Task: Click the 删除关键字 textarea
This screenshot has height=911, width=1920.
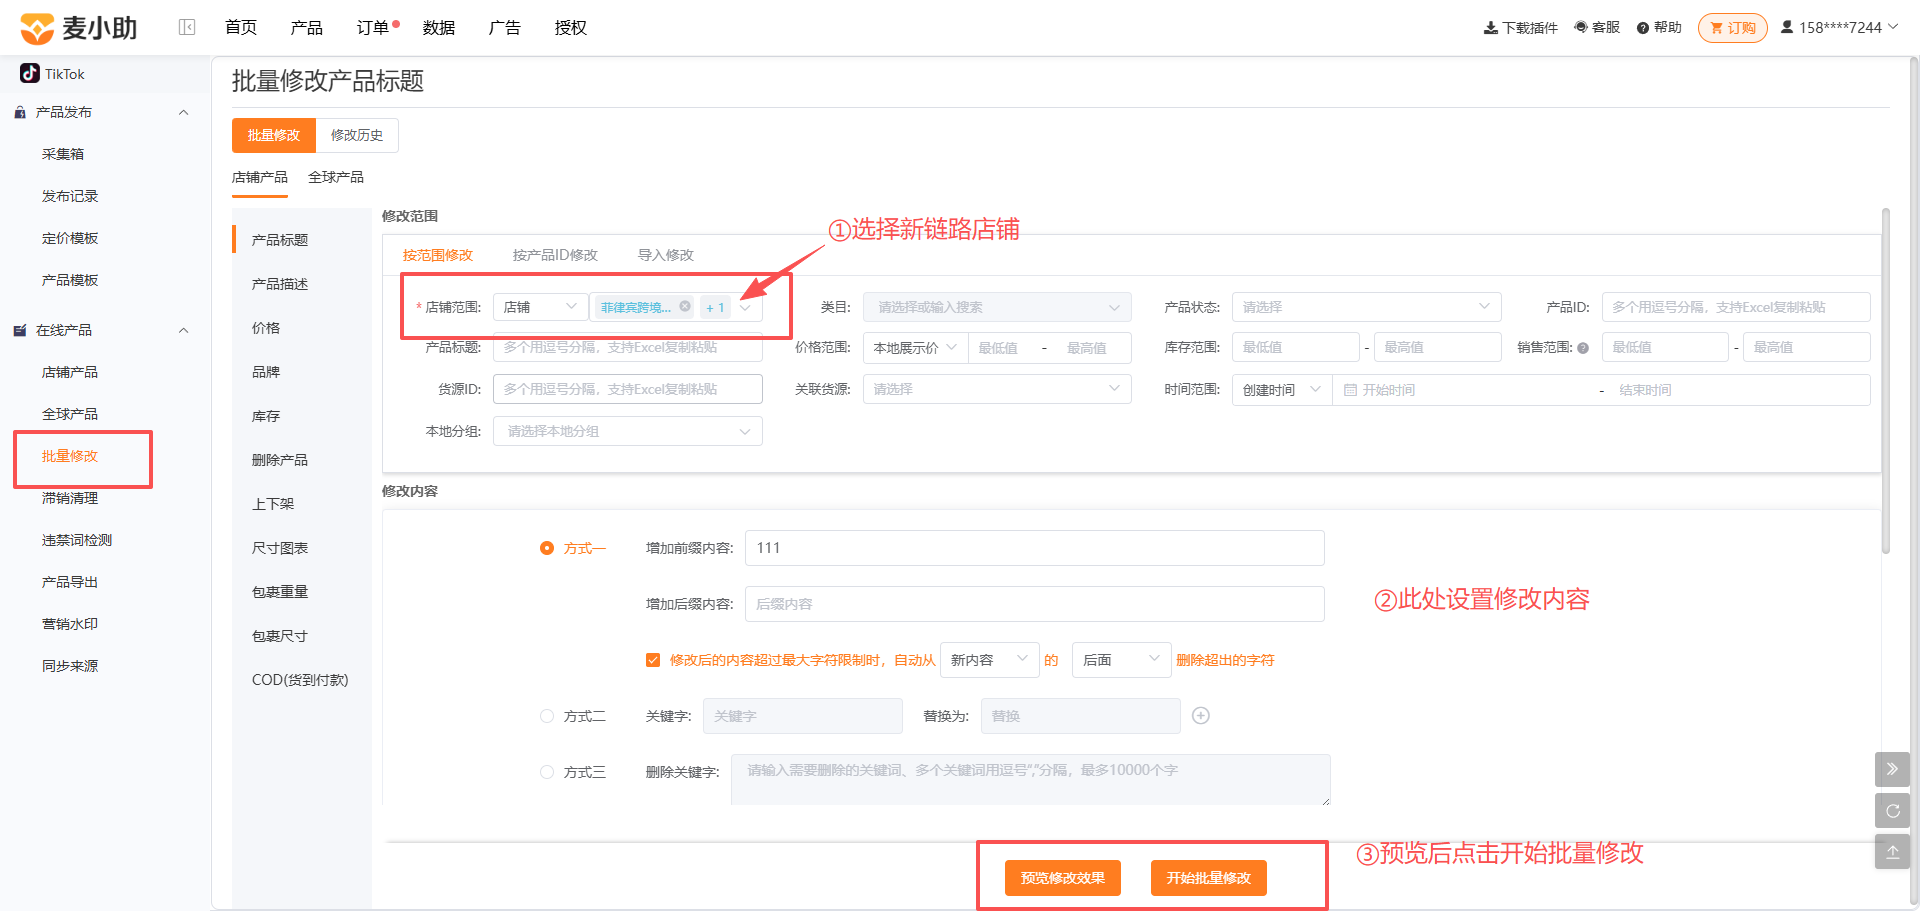Action: 1031,780
